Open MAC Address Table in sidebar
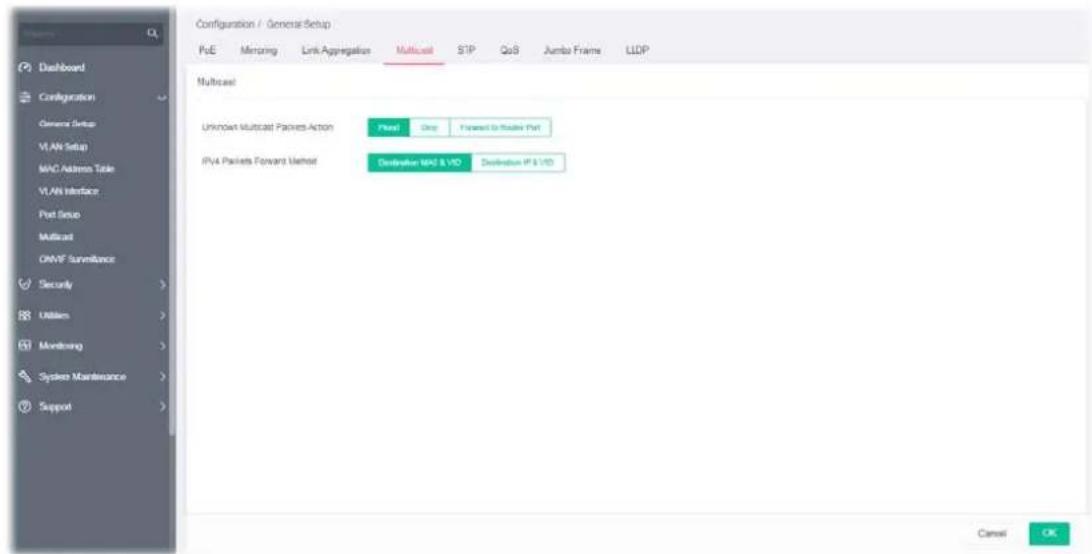Screen dimensions: 1092x554 [x=77, y=169]
